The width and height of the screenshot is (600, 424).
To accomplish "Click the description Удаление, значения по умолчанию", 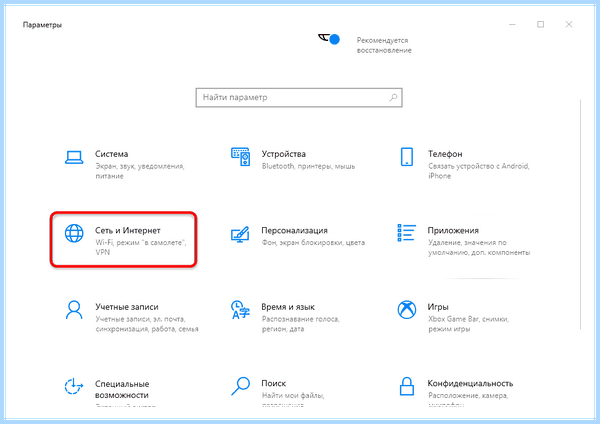I will pos(479,248).
